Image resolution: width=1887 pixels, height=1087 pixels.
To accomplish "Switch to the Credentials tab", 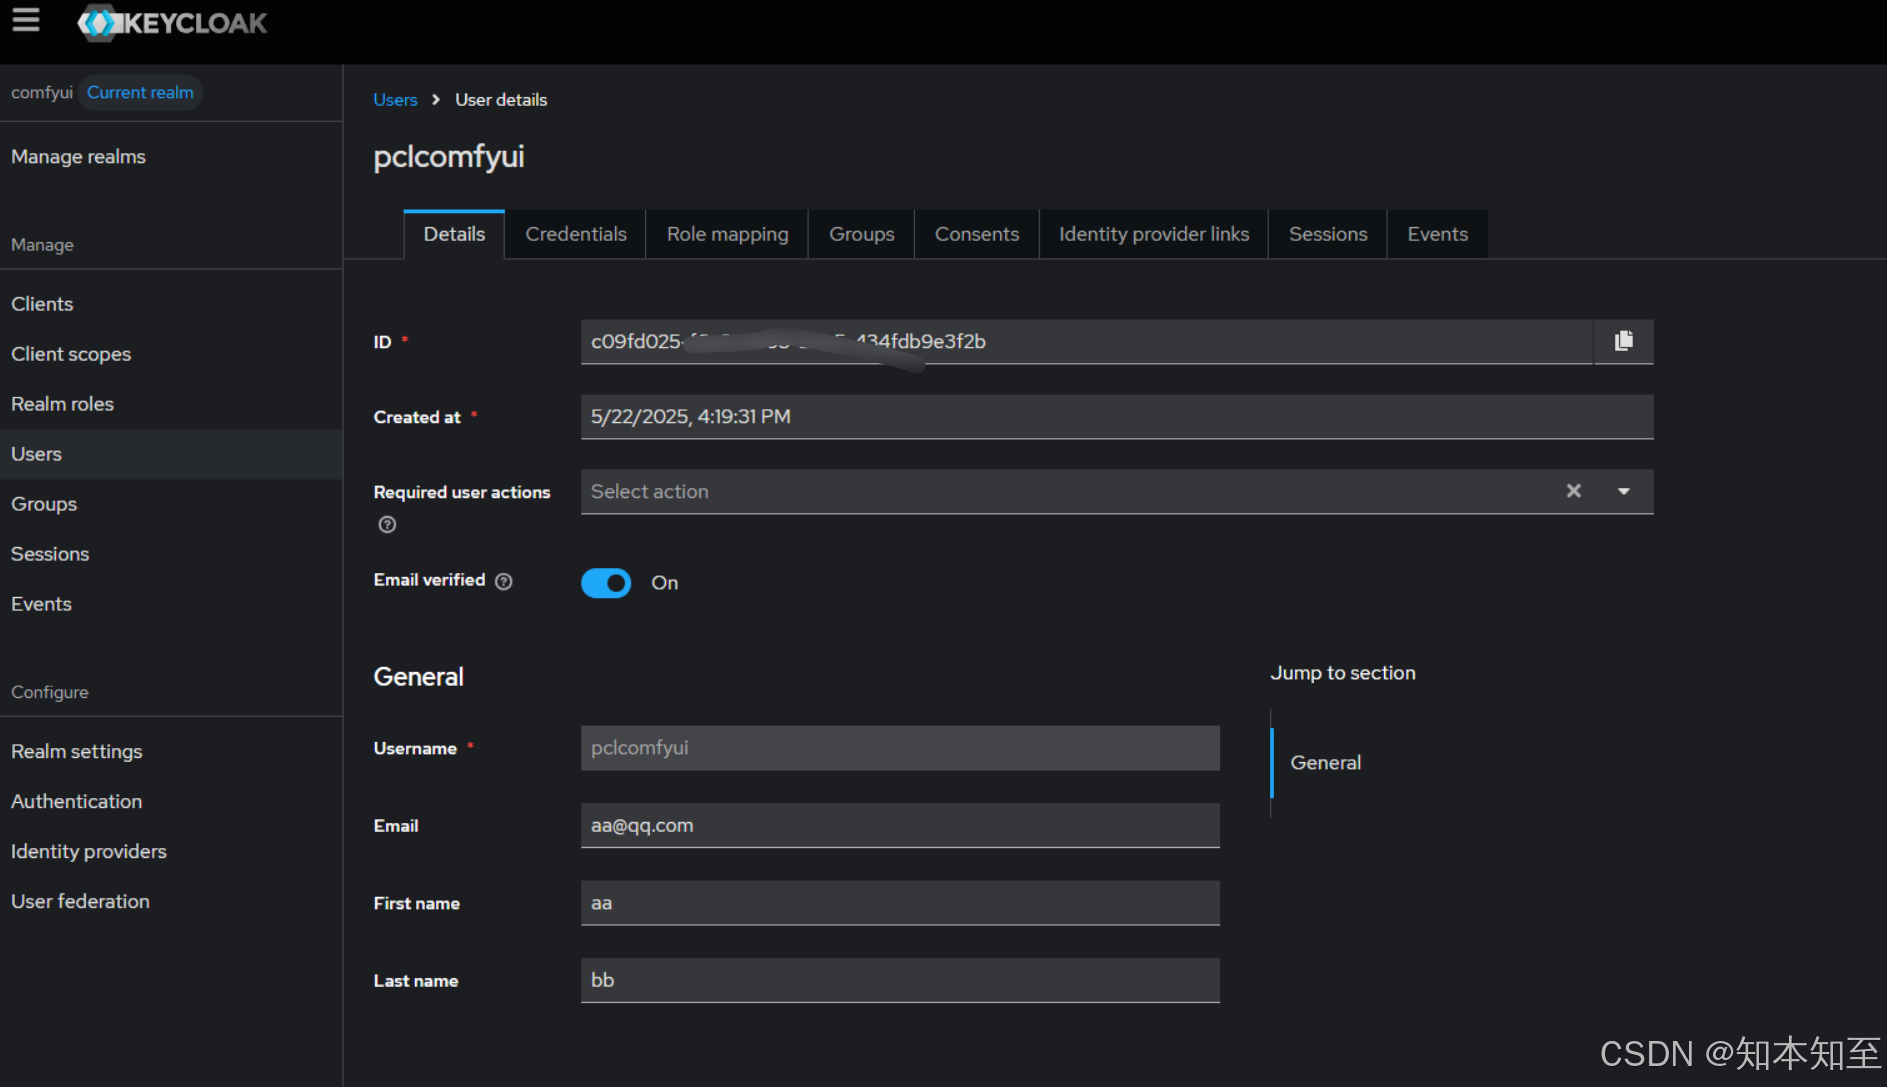I will (x=576, y=234).
